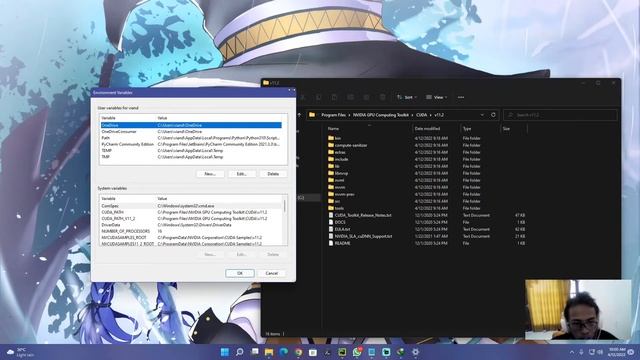The image size is (640, 360).
Task: Select the NVCUDASAMPLES_ROOT system variable
Action: tap(191, 238)
